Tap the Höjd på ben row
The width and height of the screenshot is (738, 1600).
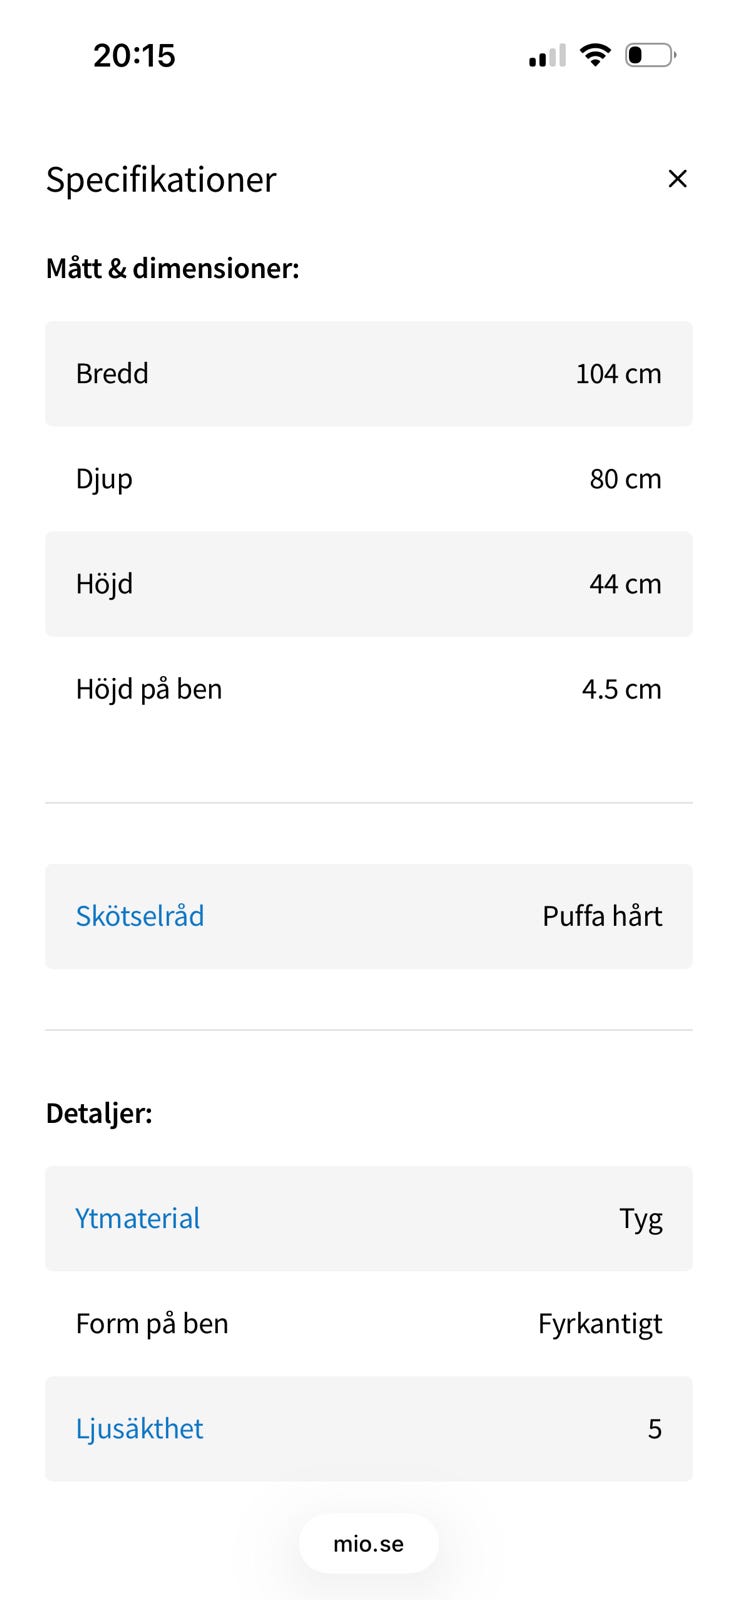[x=368, y=689]
